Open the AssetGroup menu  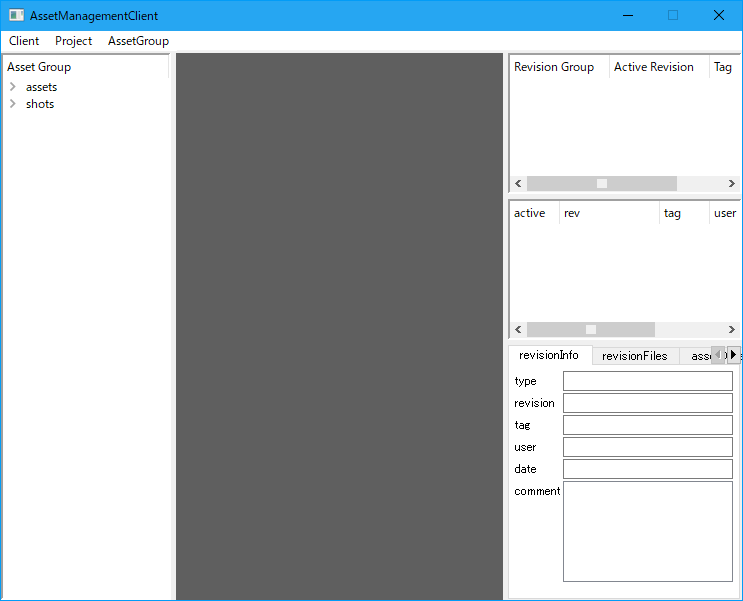(138, 41)
